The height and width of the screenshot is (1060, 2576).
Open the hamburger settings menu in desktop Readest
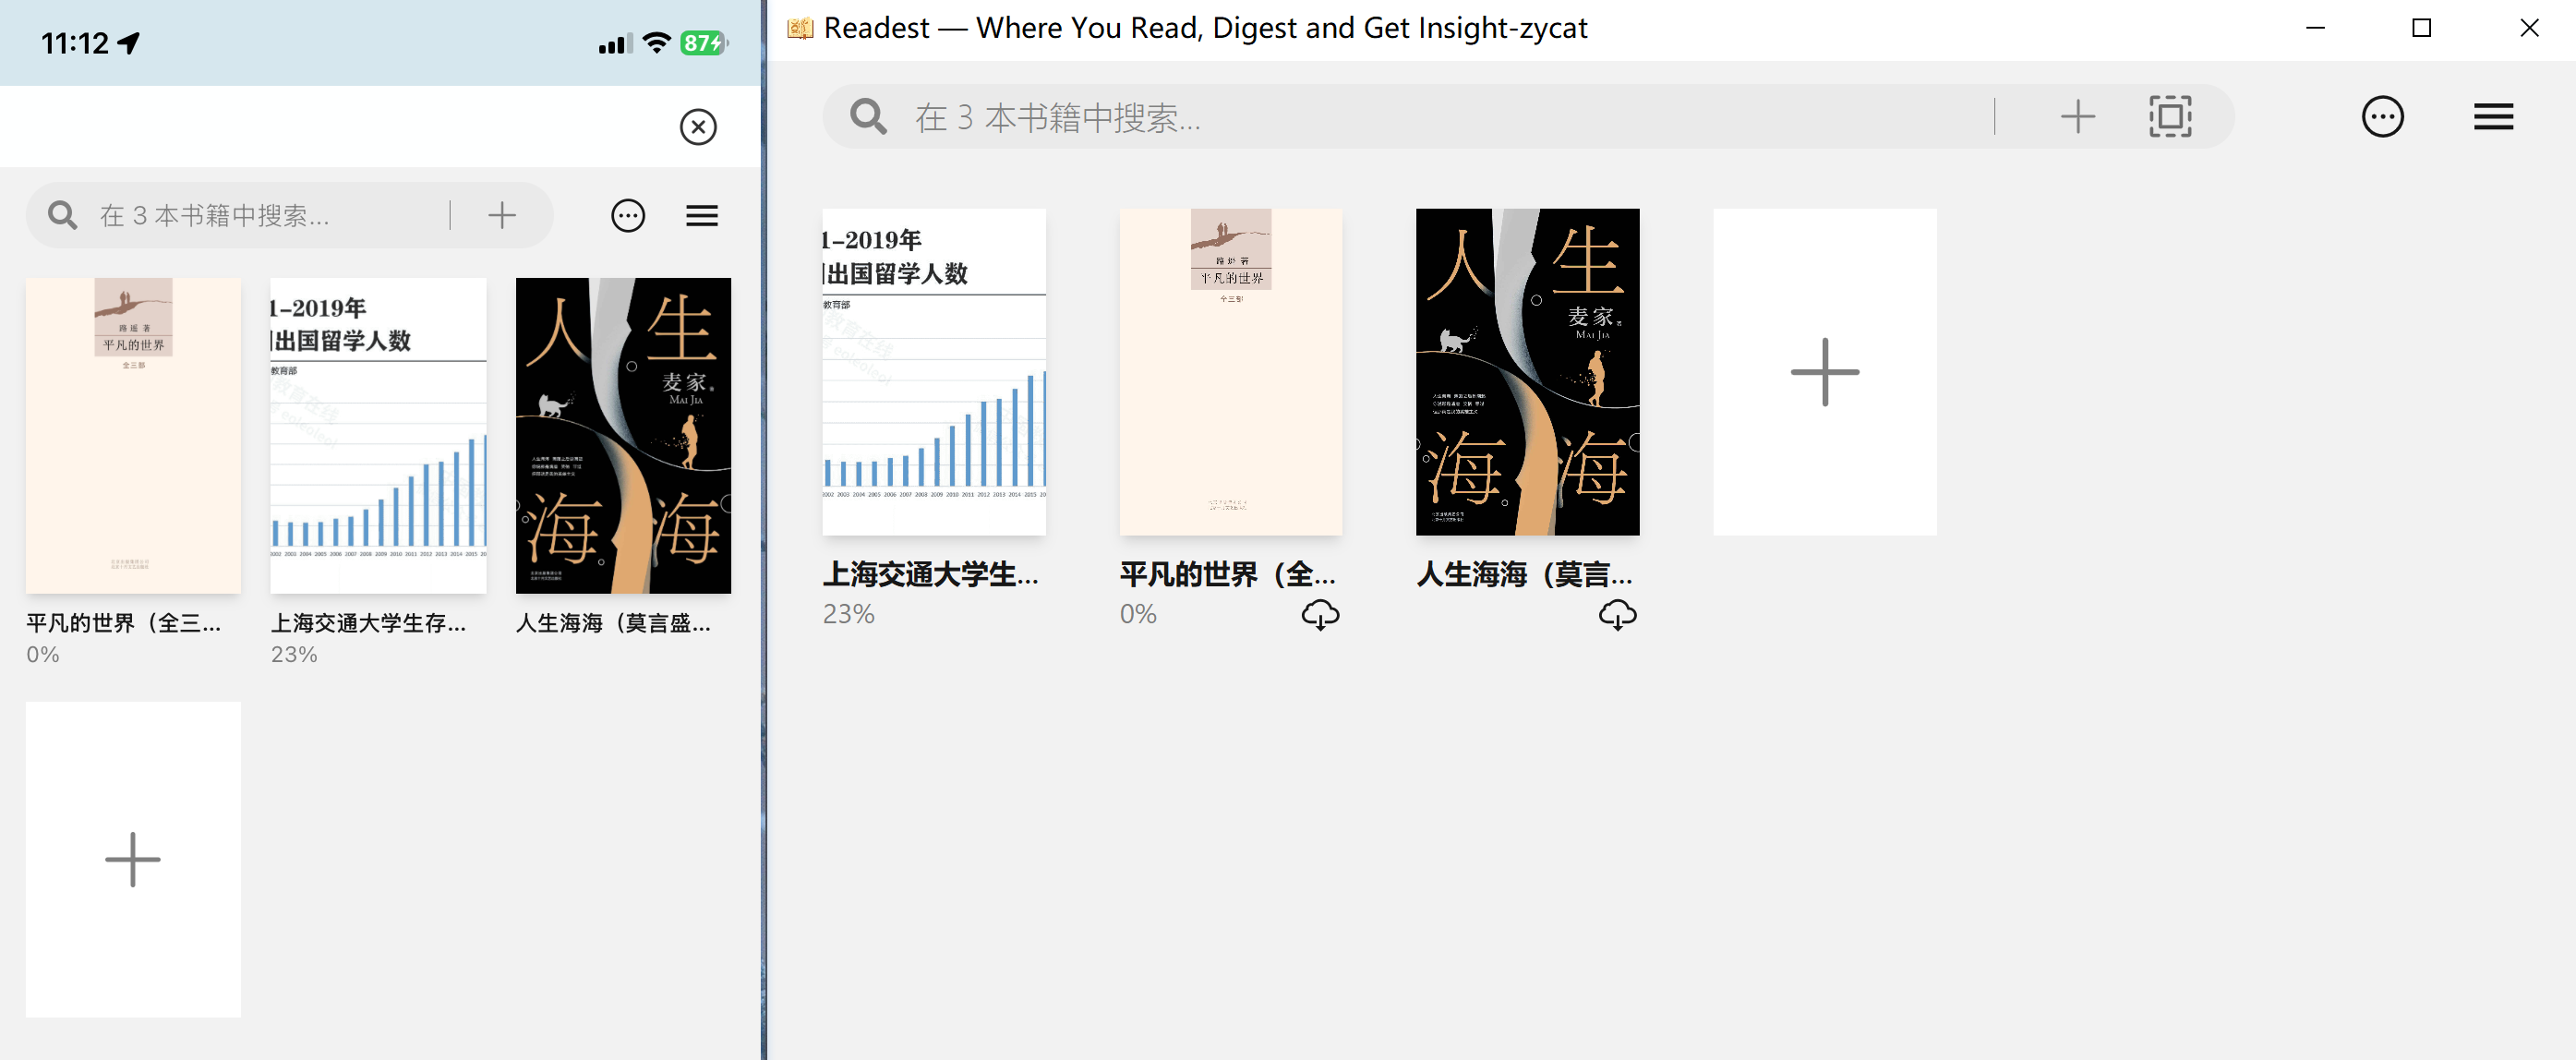[x=2493, y=117]
